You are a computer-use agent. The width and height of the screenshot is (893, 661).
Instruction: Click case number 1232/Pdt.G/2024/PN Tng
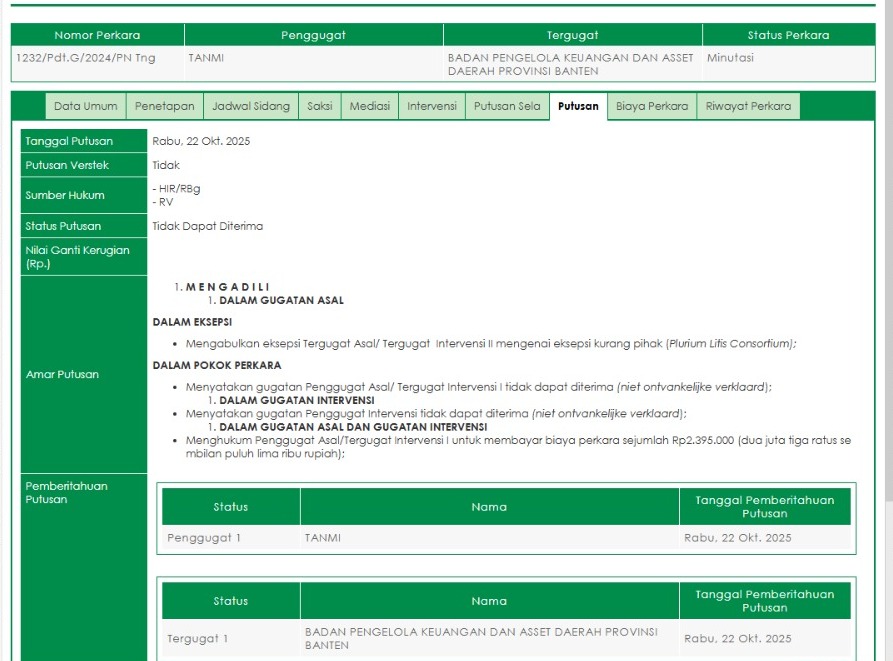pyautogui.click(x=86, y=58)
